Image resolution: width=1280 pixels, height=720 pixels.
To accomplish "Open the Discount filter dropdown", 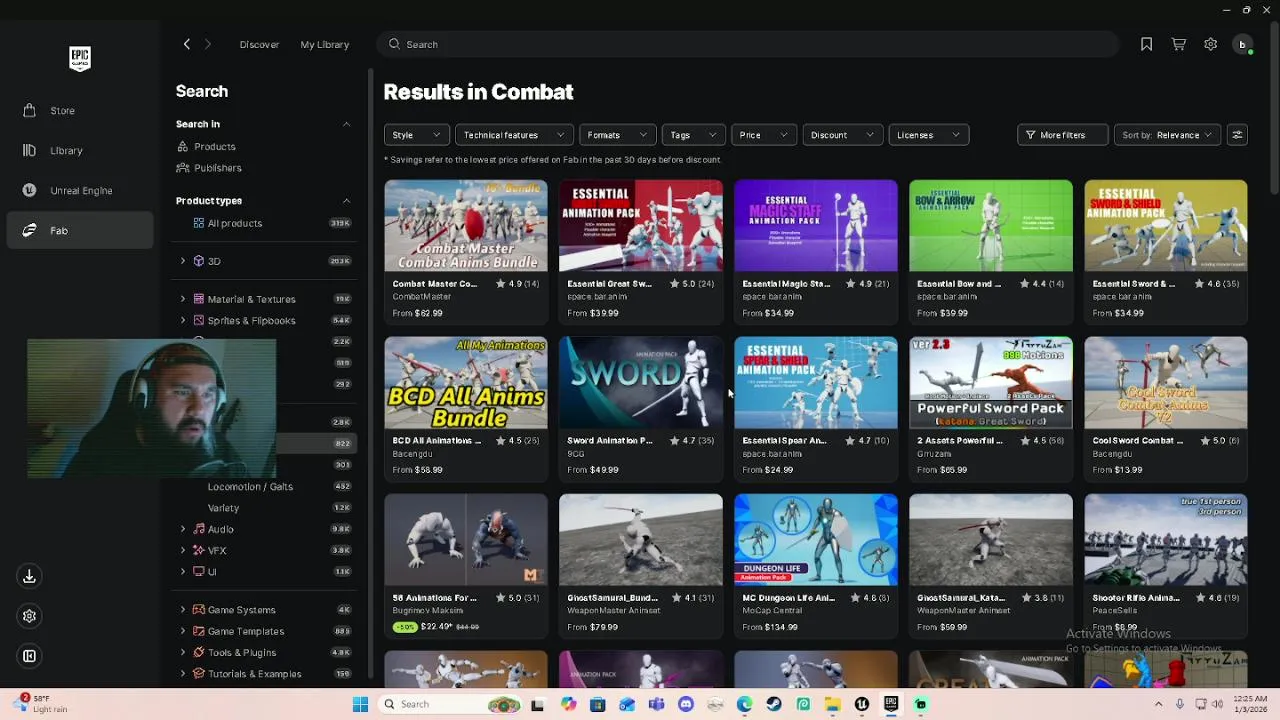I will pyautogui.click(x=842, y=135).
